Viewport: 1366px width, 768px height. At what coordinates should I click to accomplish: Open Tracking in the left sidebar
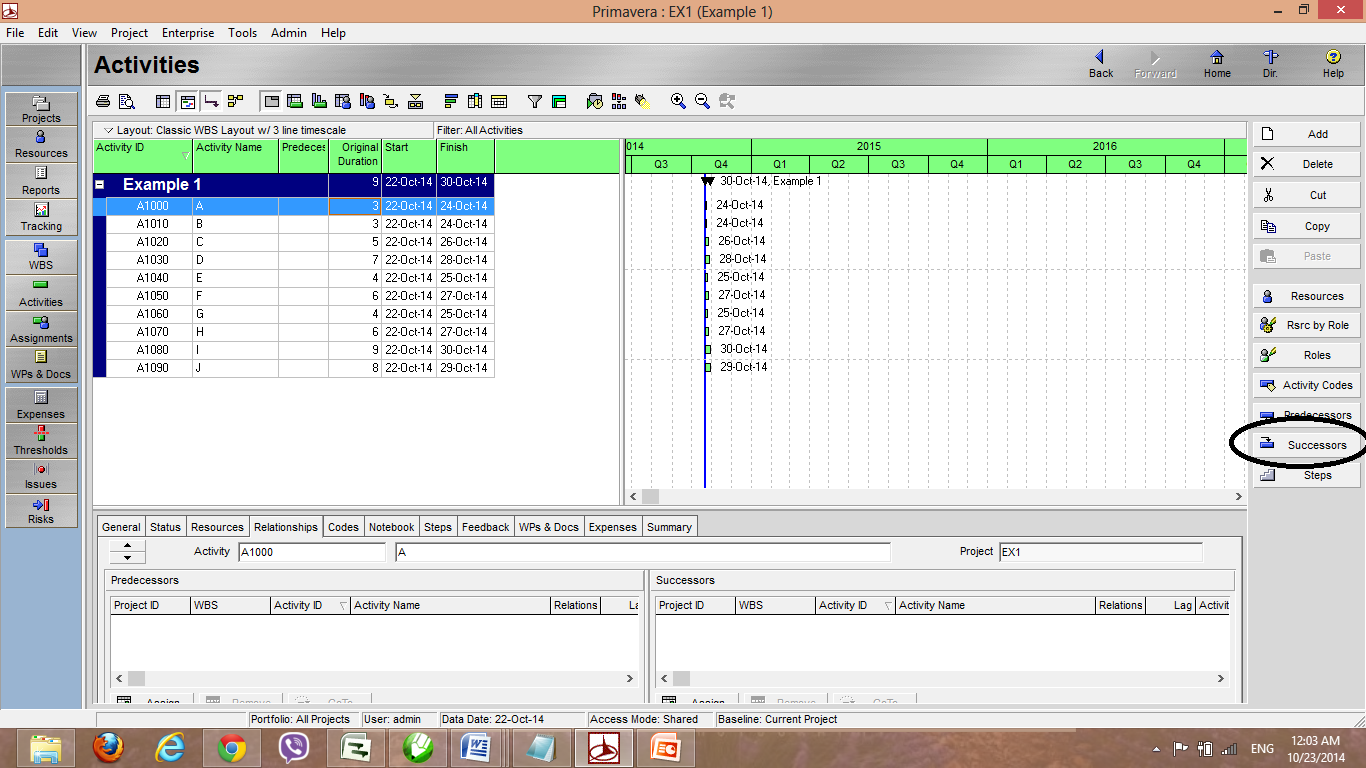[41, 217]
